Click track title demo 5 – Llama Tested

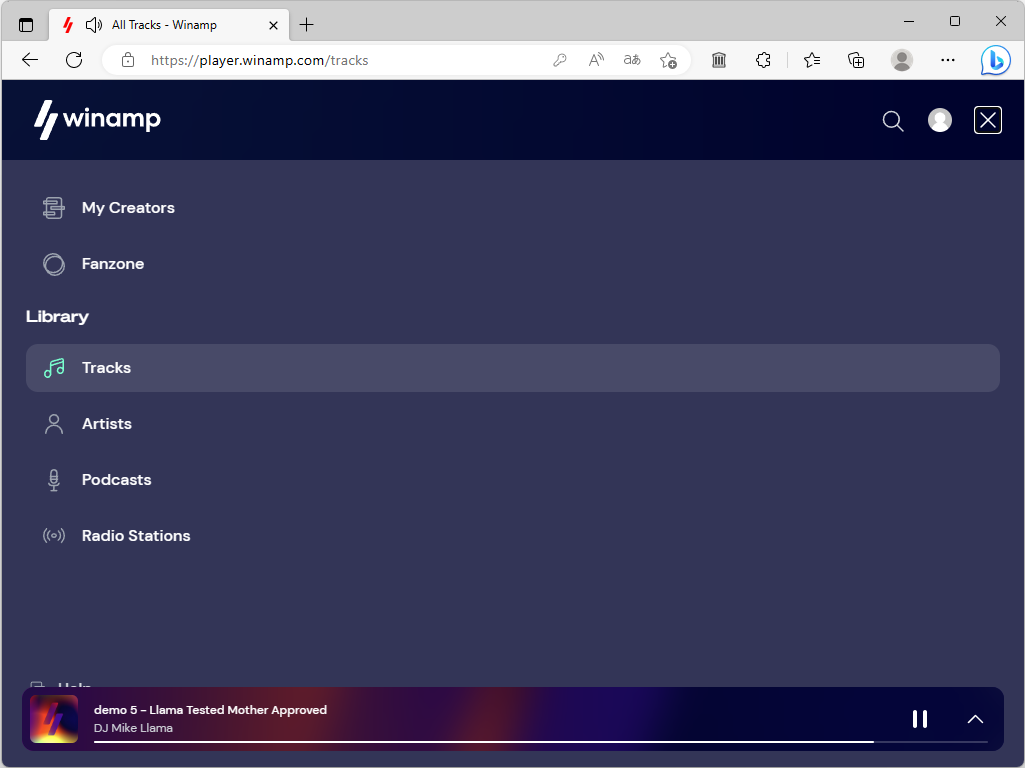pyautogui.click(x=210, y=710)
